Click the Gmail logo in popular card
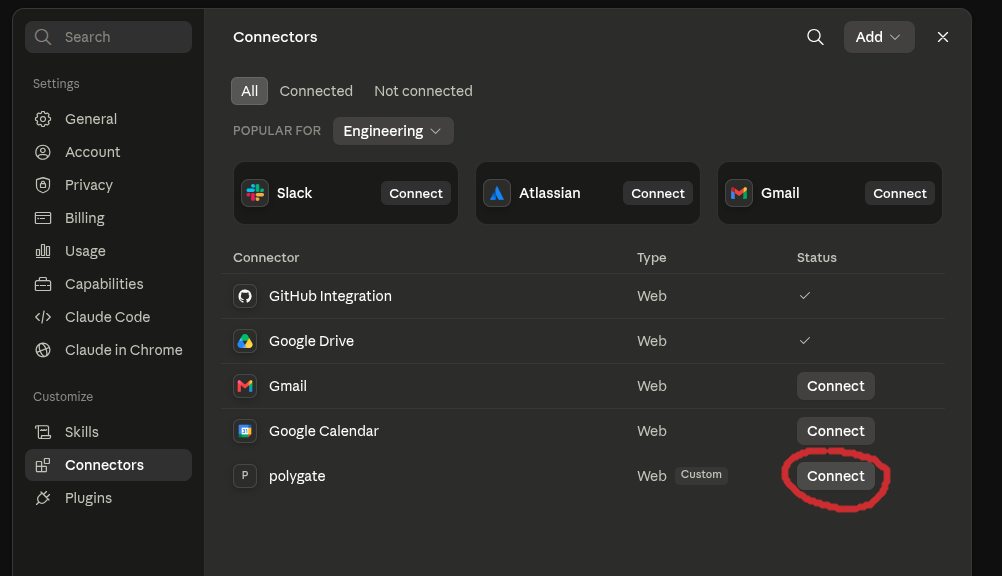The width and height of the screenshot is (1002, 576). [739, 193]
